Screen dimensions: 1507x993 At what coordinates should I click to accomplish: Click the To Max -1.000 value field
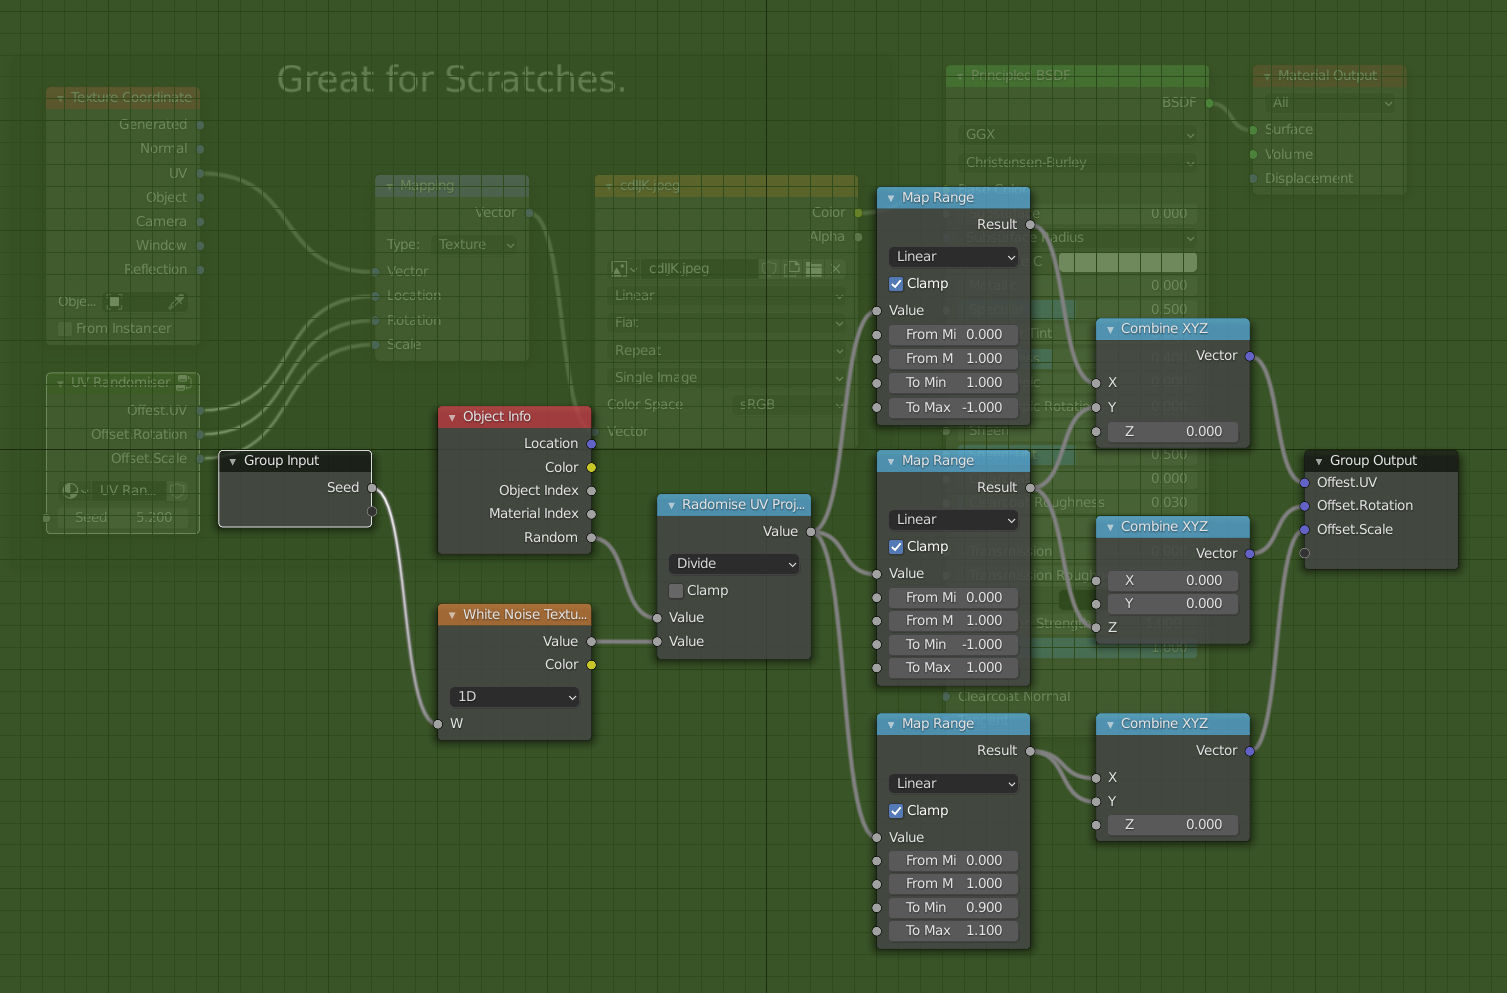(953, 408)
